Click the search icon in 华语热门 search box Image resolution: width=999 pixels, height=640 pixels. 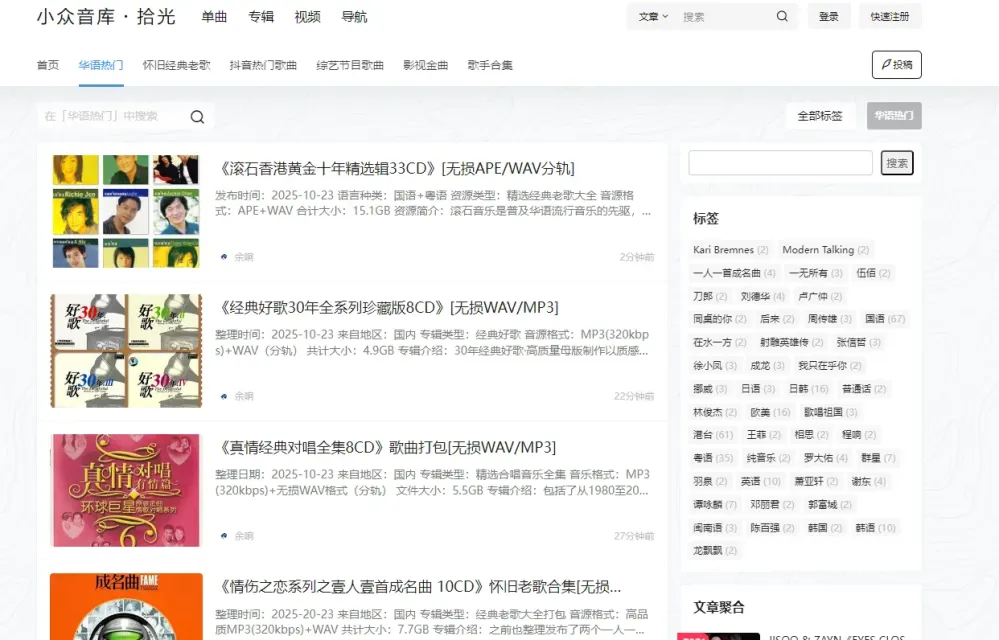coord(198,117)
